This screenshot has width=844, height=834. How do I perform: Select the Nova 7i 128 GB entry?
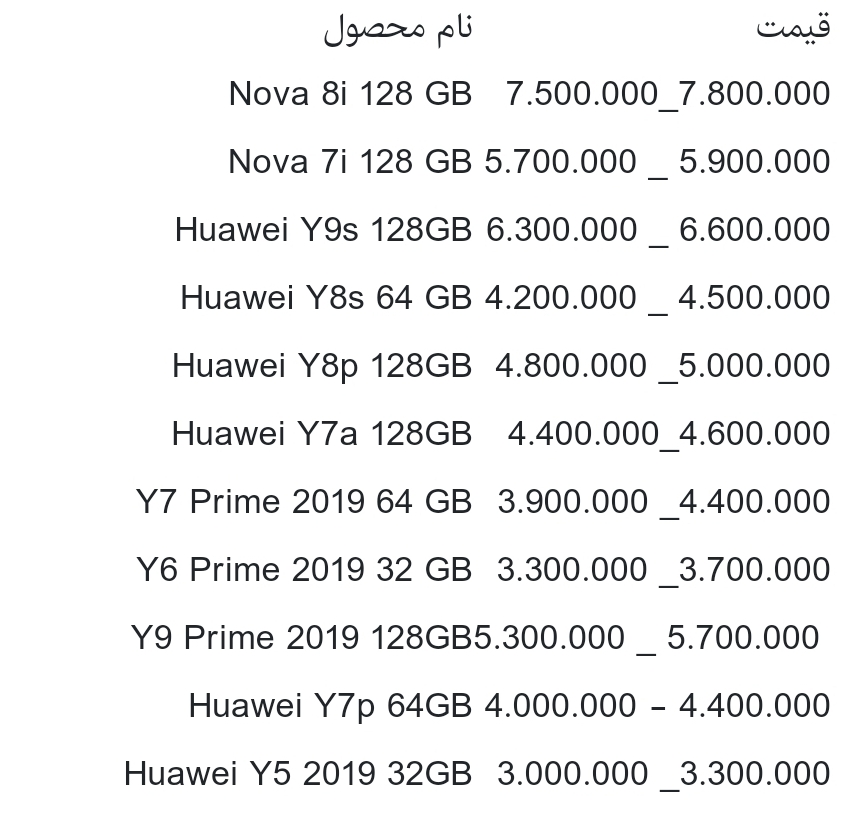[349, 162]
